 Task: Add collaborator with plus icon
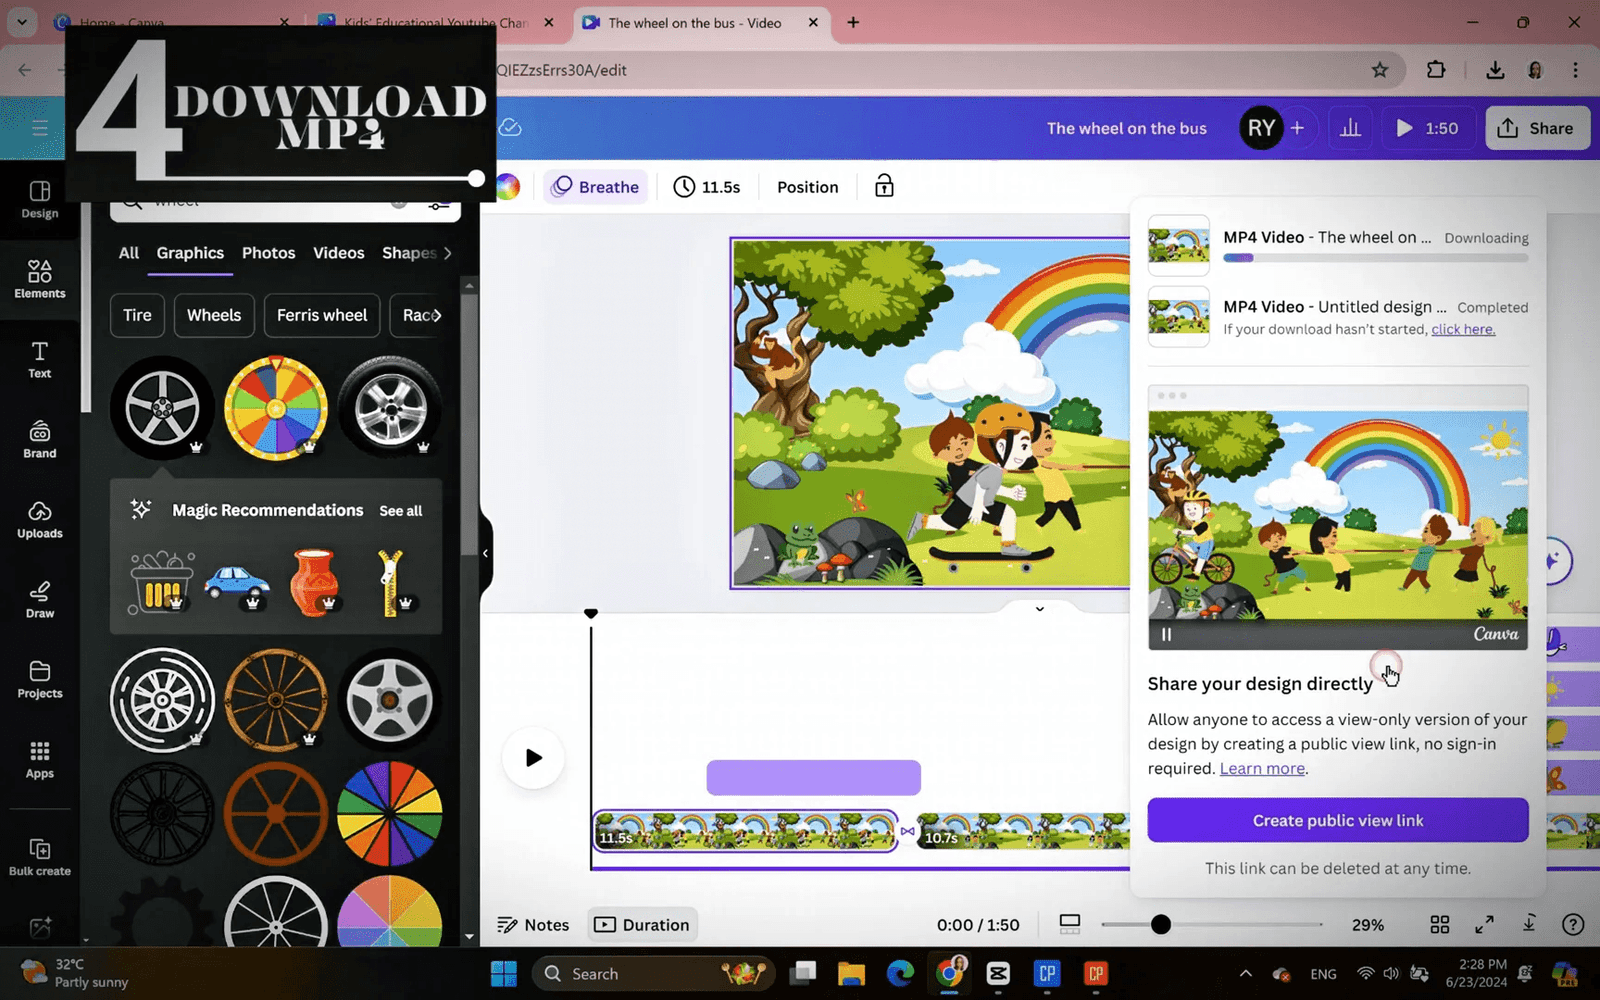point(1297,128)
